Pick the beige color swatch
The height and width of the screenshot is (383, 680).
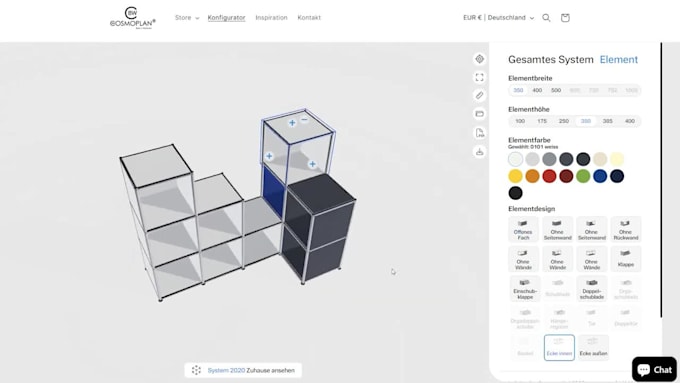[600, 159]
